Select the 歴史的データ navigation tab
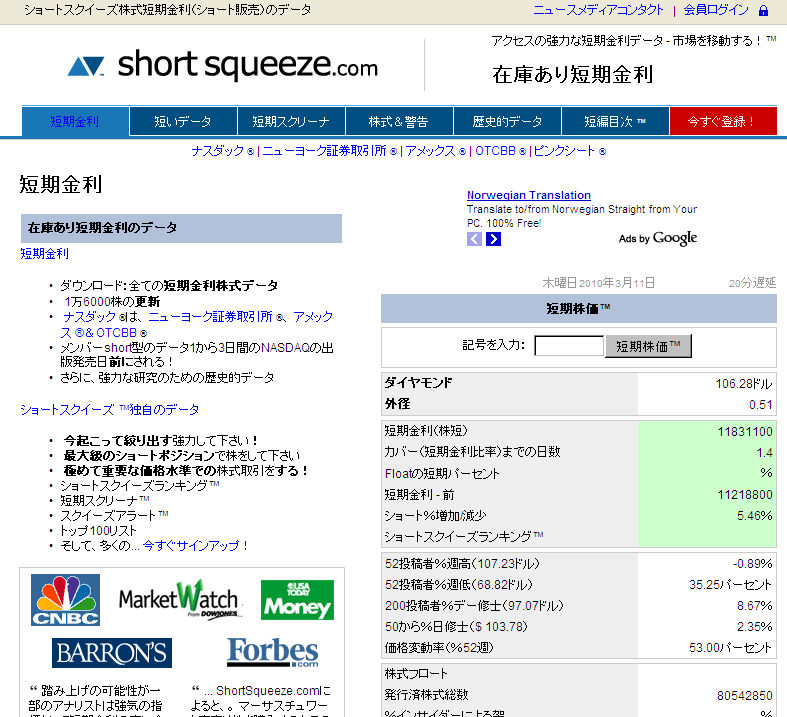This screenshot has height=717, width=787. (507, 122)
